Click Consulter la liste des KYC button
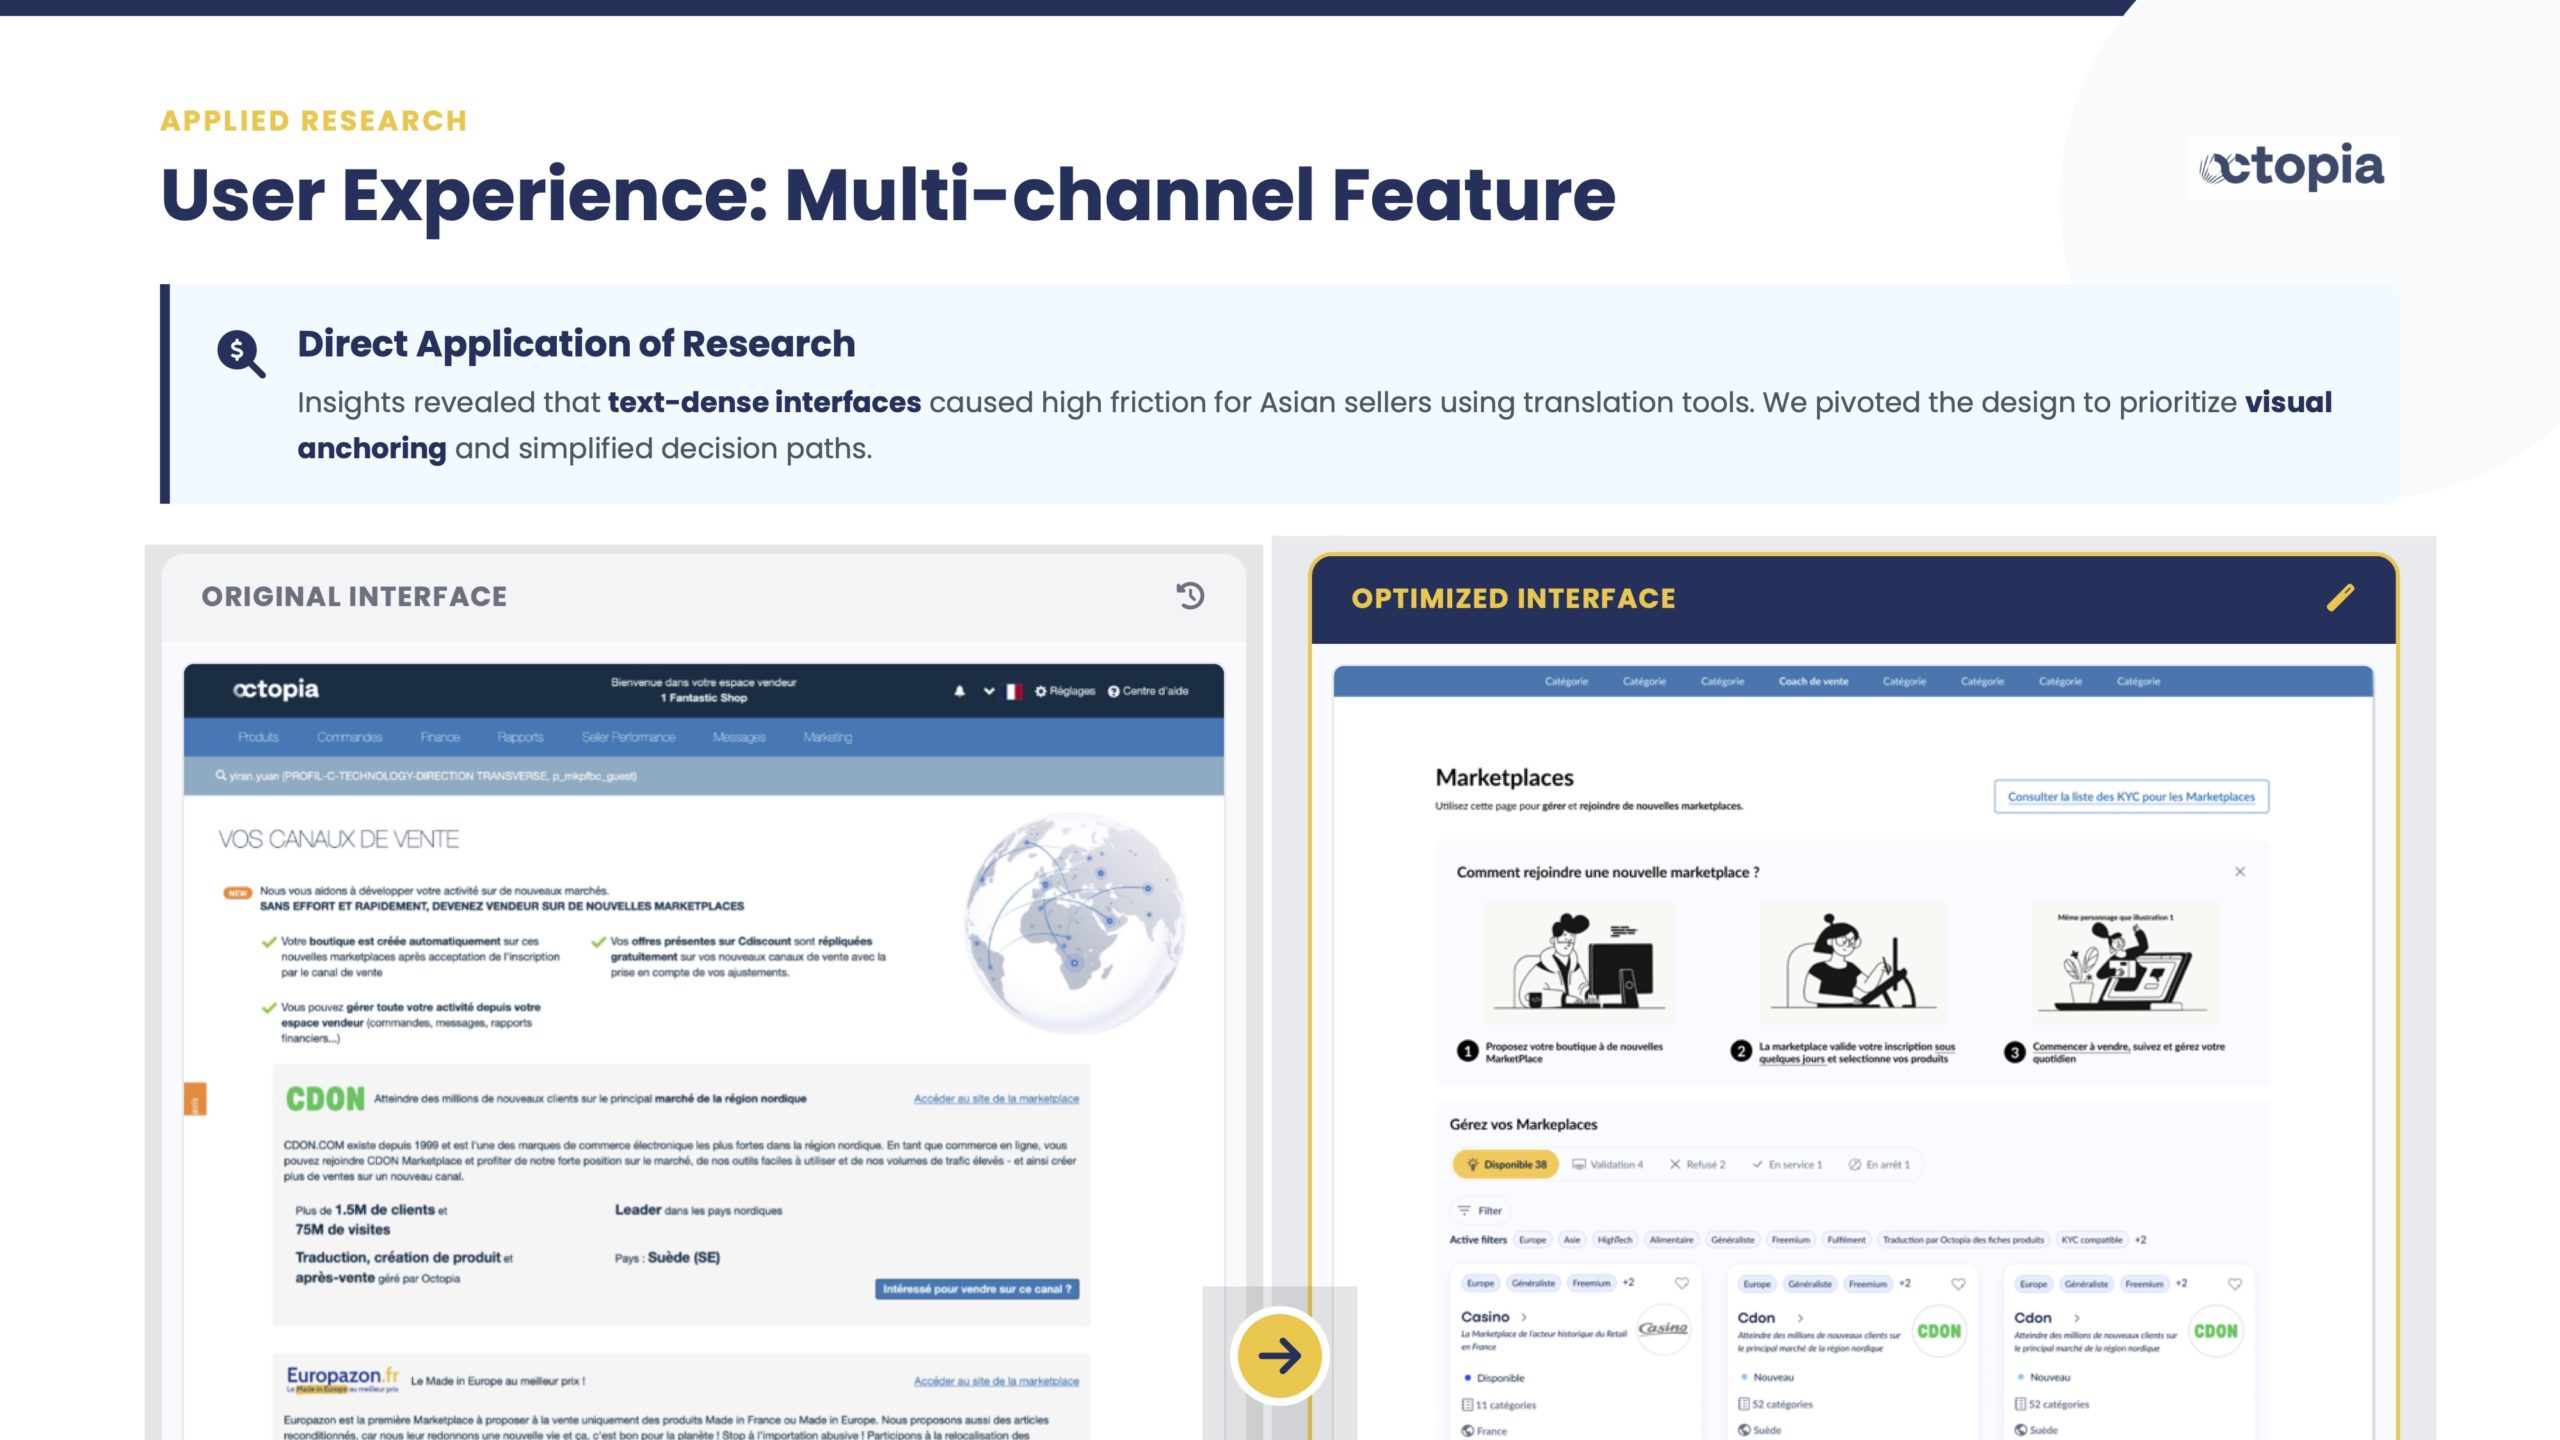The width and height of the screenshot is (2560, 1440). (2130, 797)
